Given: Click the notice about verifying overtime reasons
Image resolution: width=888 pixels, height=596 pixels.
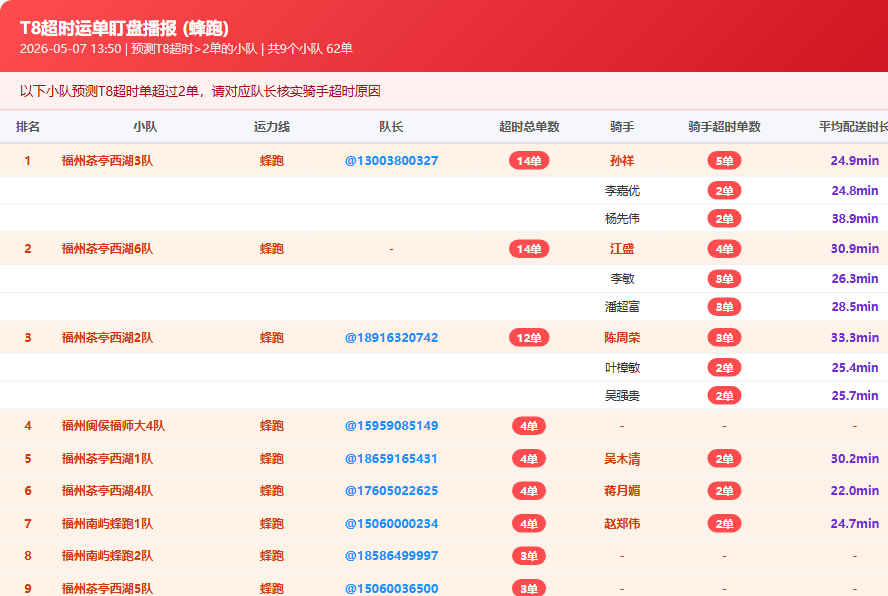Looking at the screenshot, I should [x=200, y=91].
